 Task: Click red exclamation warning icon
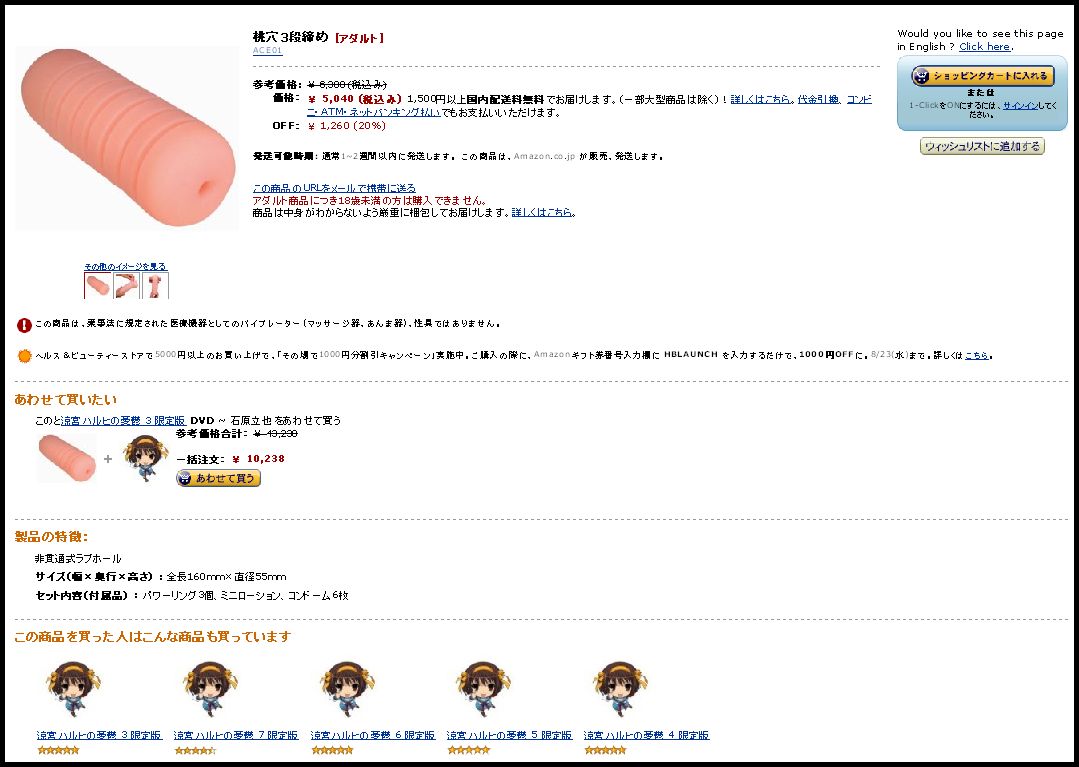24,325
